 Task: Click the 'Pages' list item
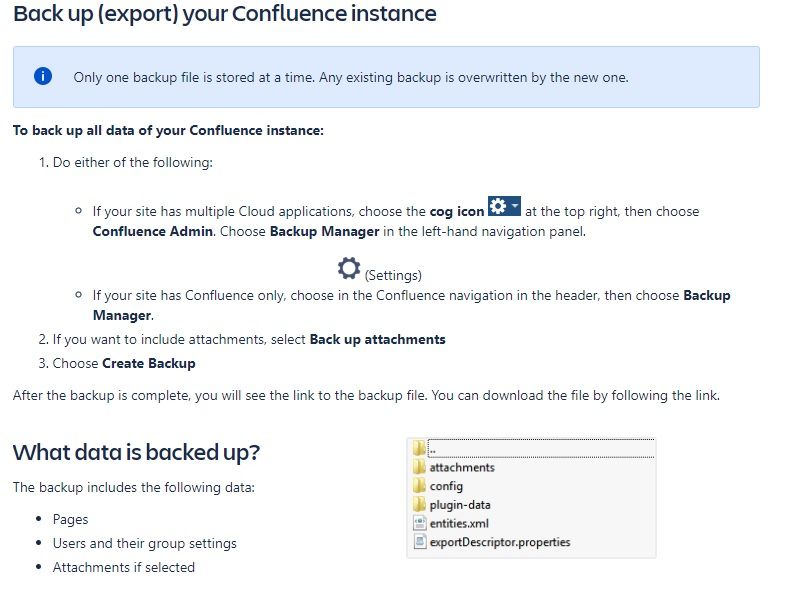(x=70, y=519)
